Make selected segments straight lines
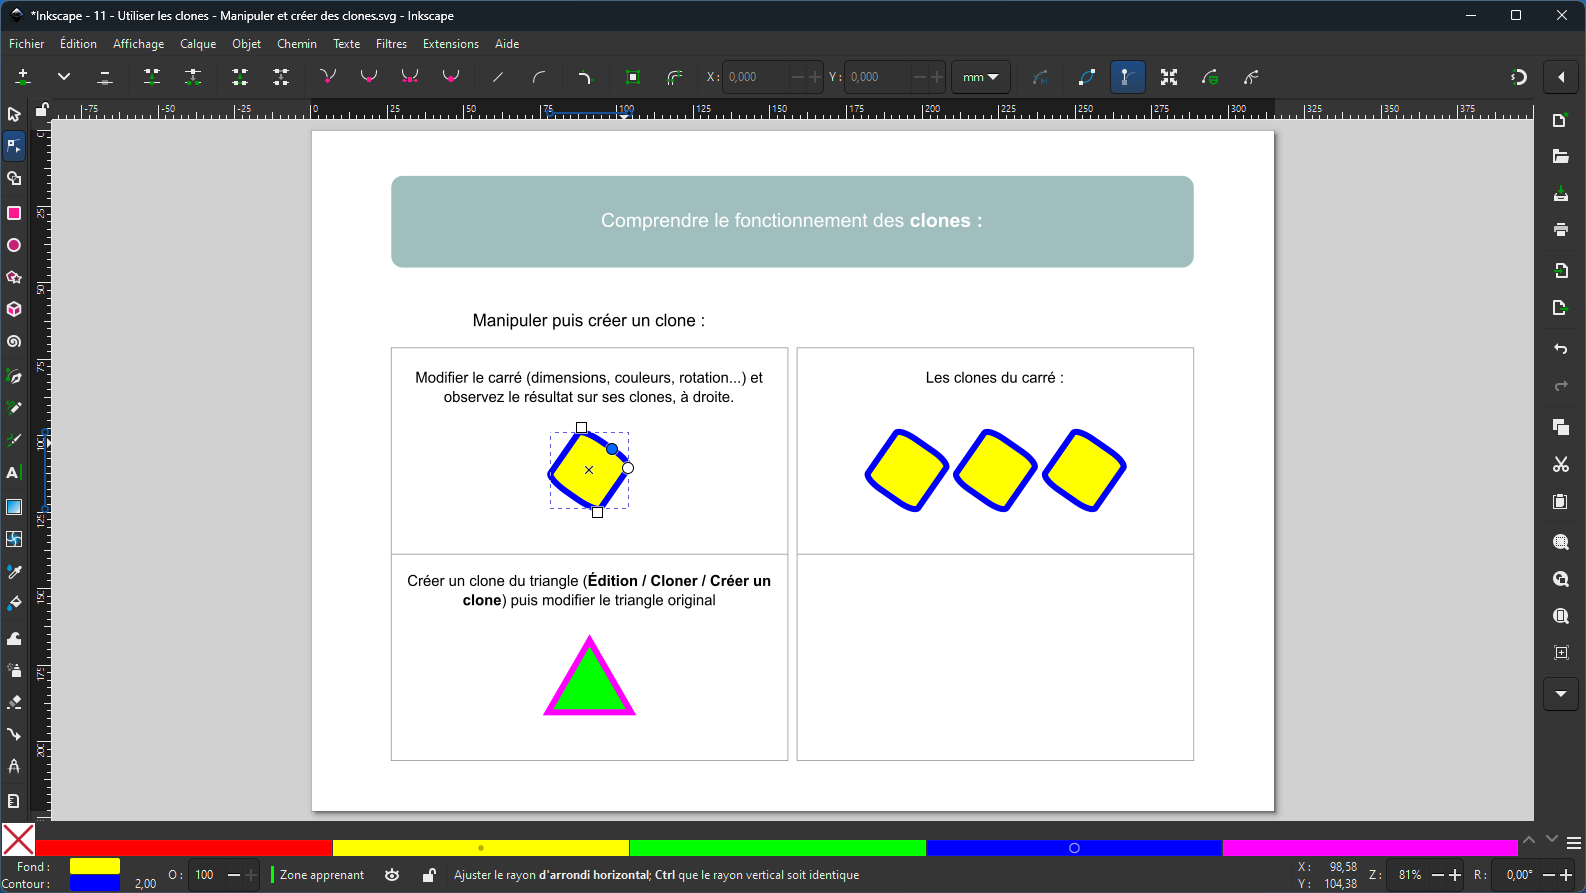The width and height of the screenshot is (1586, 893). (x=497, y=77)
